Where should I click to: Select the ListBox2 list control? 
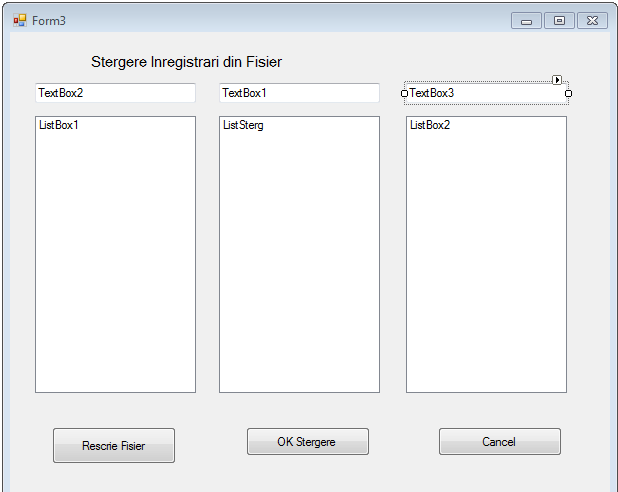pos(486,254)
